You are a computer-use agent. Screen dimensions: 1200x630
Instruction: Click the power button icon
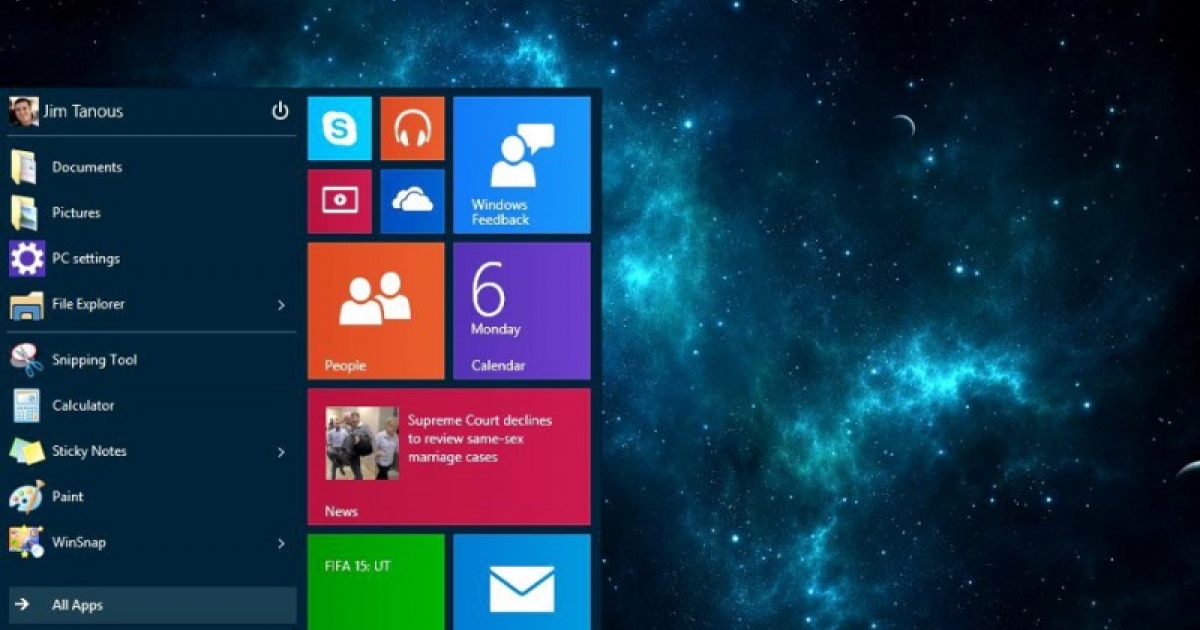tap(280, 111)
